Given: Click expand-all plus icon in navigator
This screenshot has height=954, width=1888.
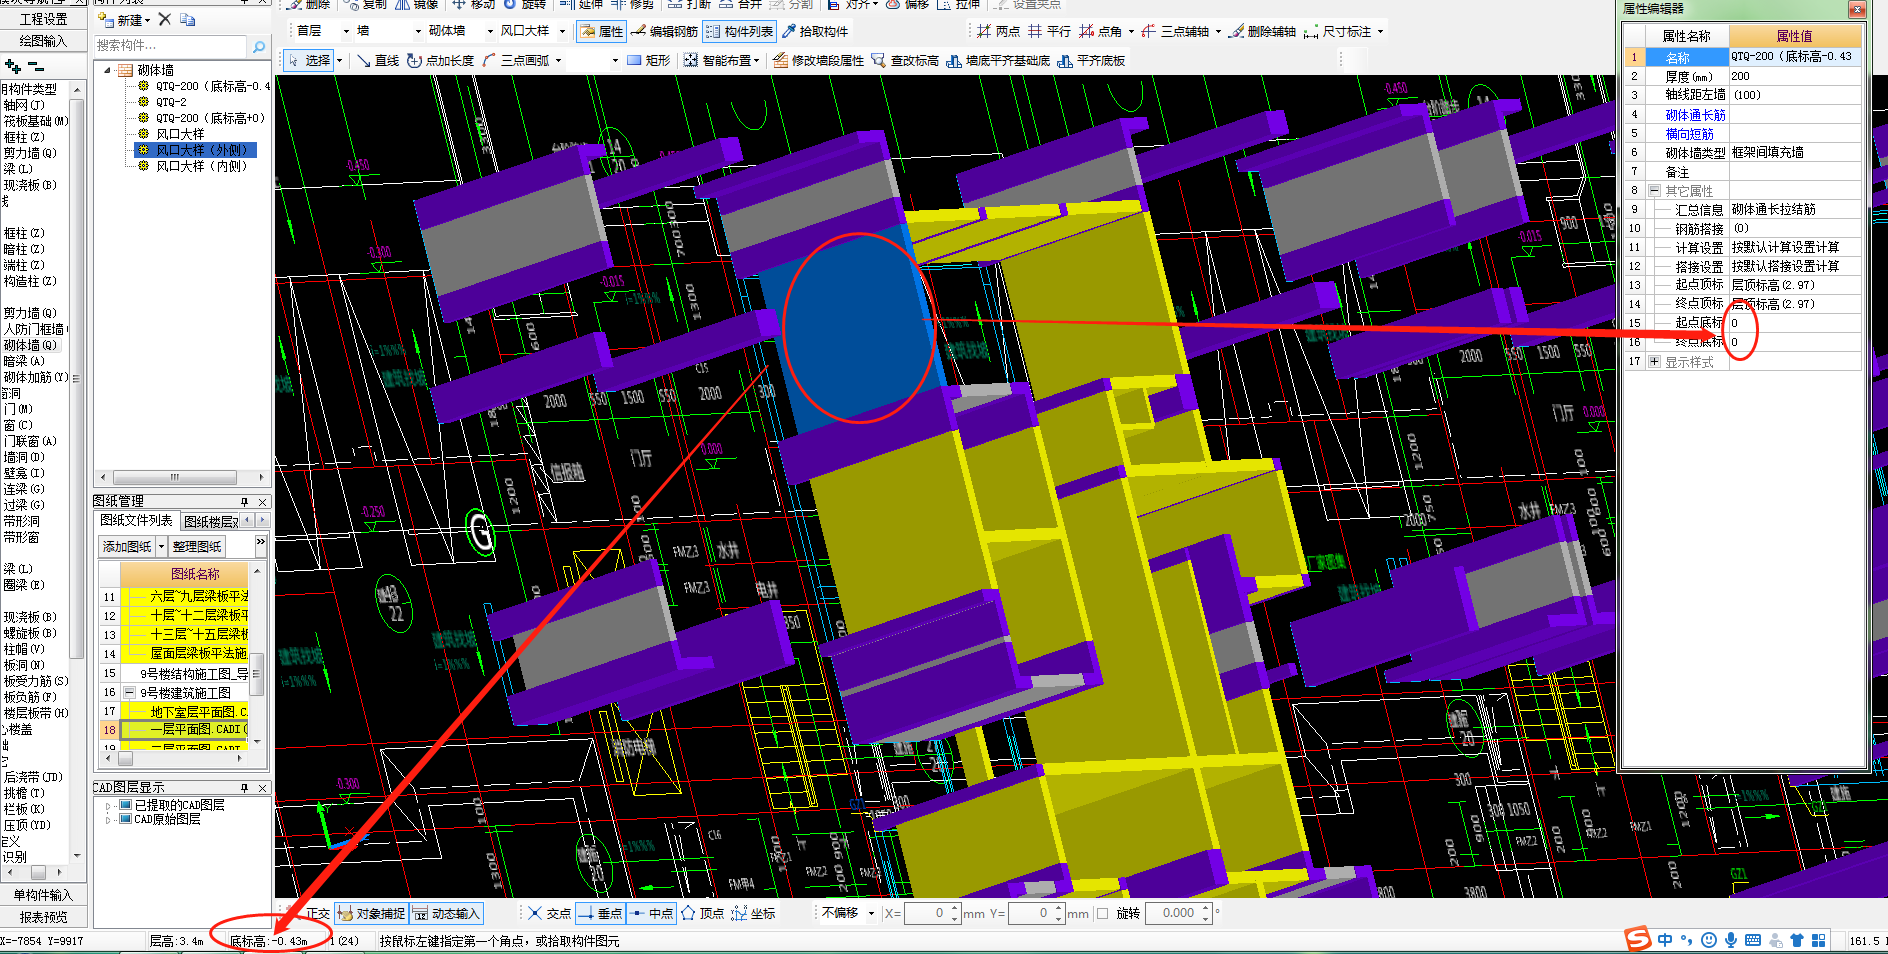Looking at the screenshot, I should (x=13, y=66).
